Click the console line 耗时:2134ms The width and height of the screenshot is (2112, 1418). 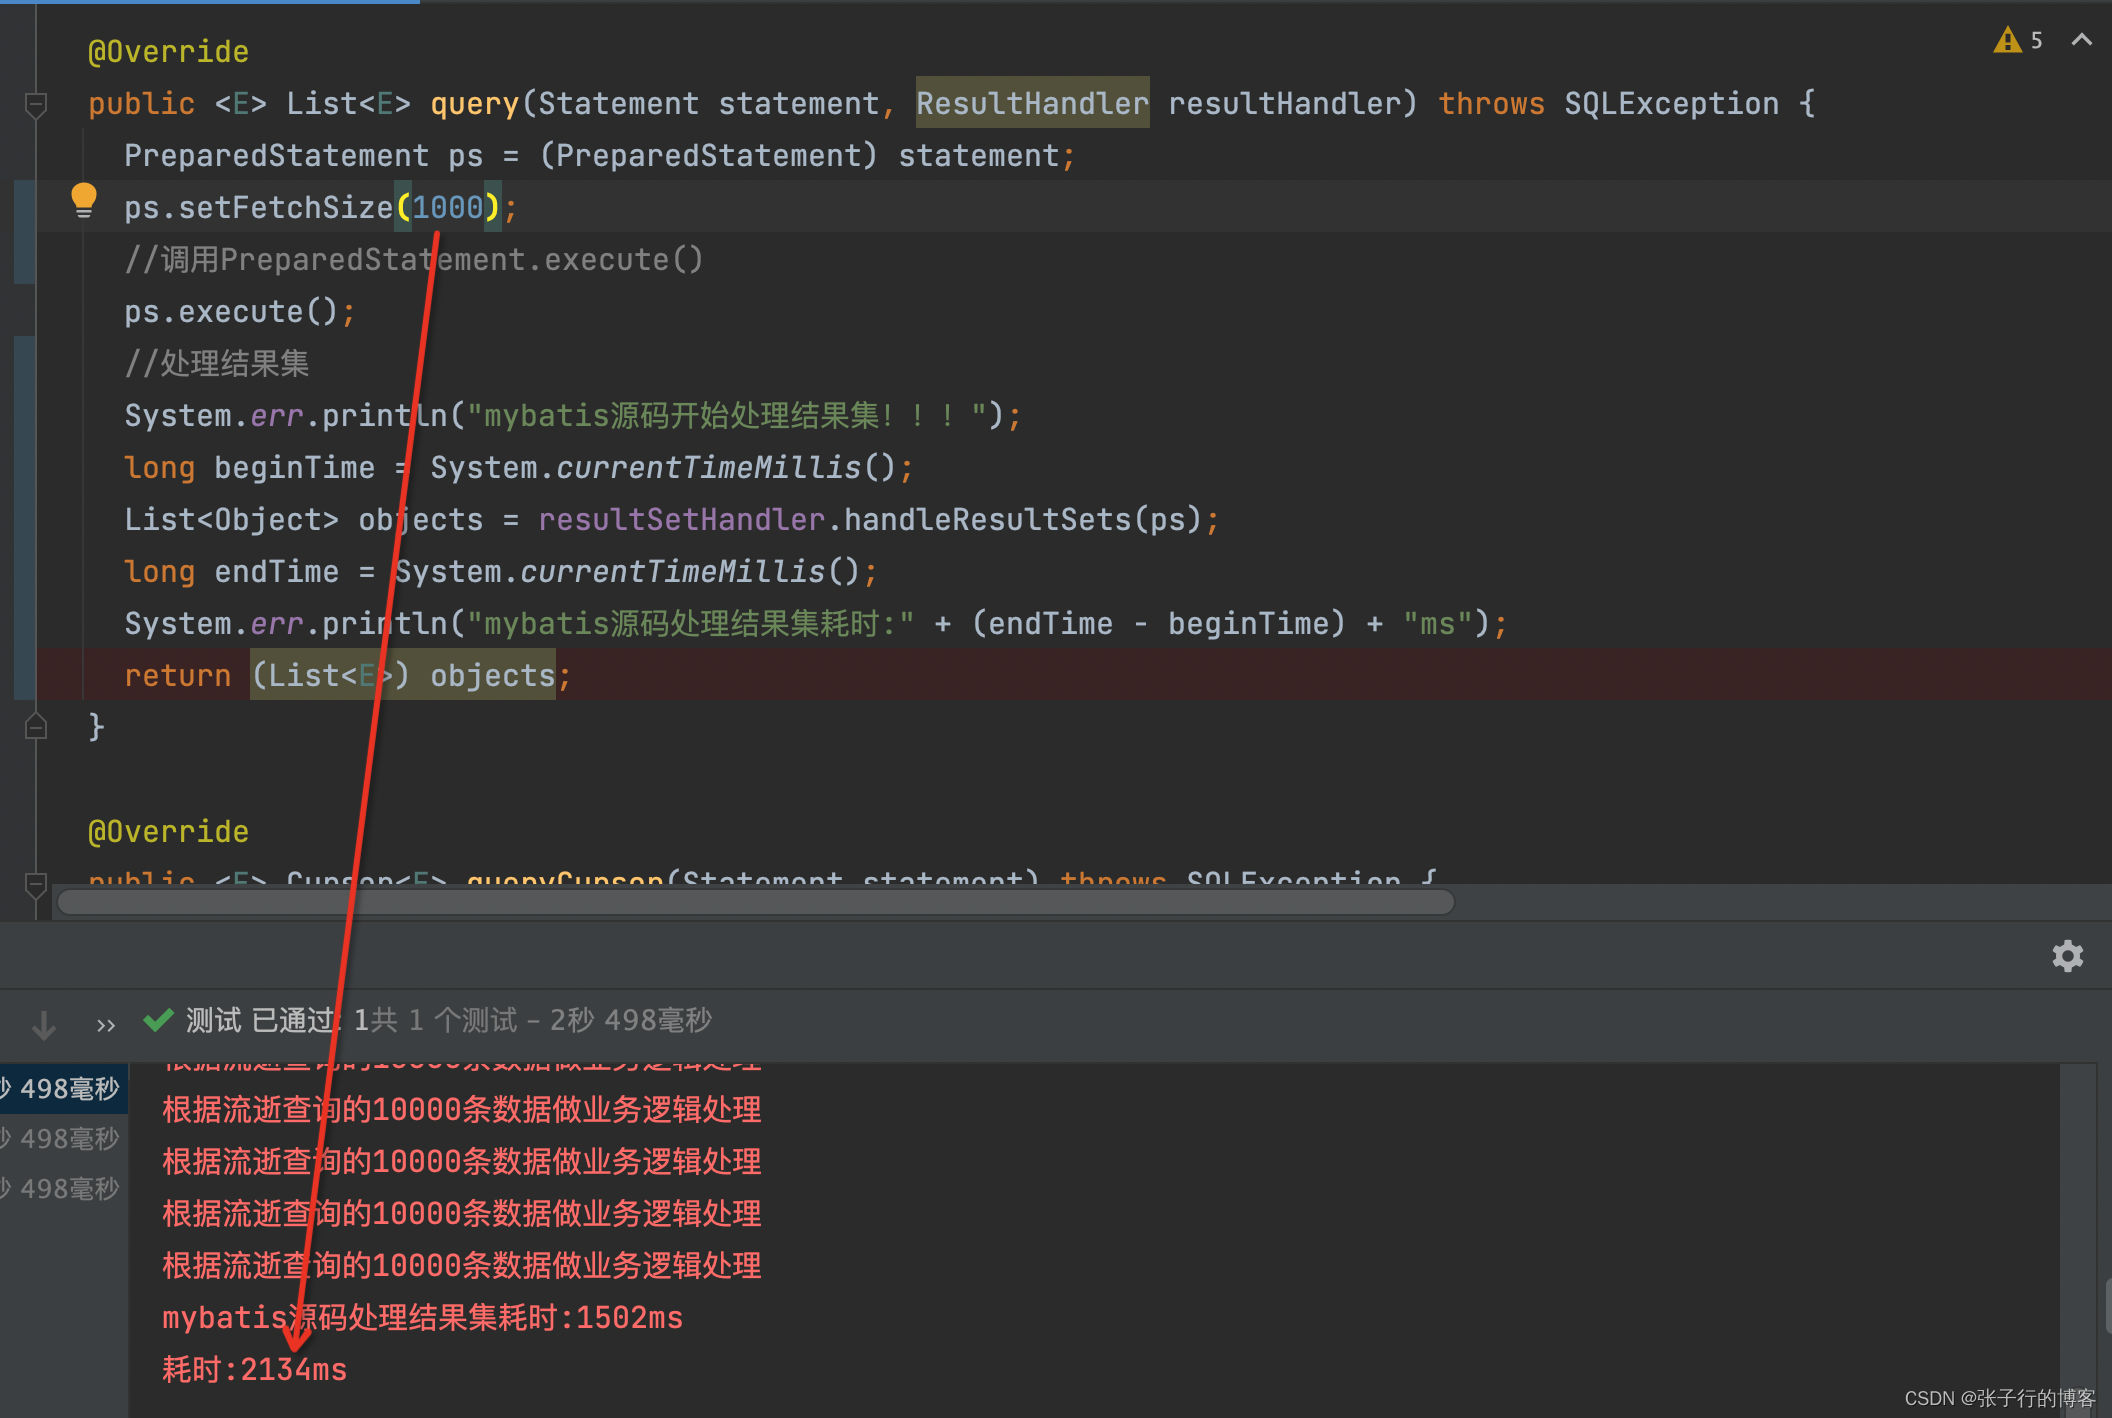coord(254,1369)
